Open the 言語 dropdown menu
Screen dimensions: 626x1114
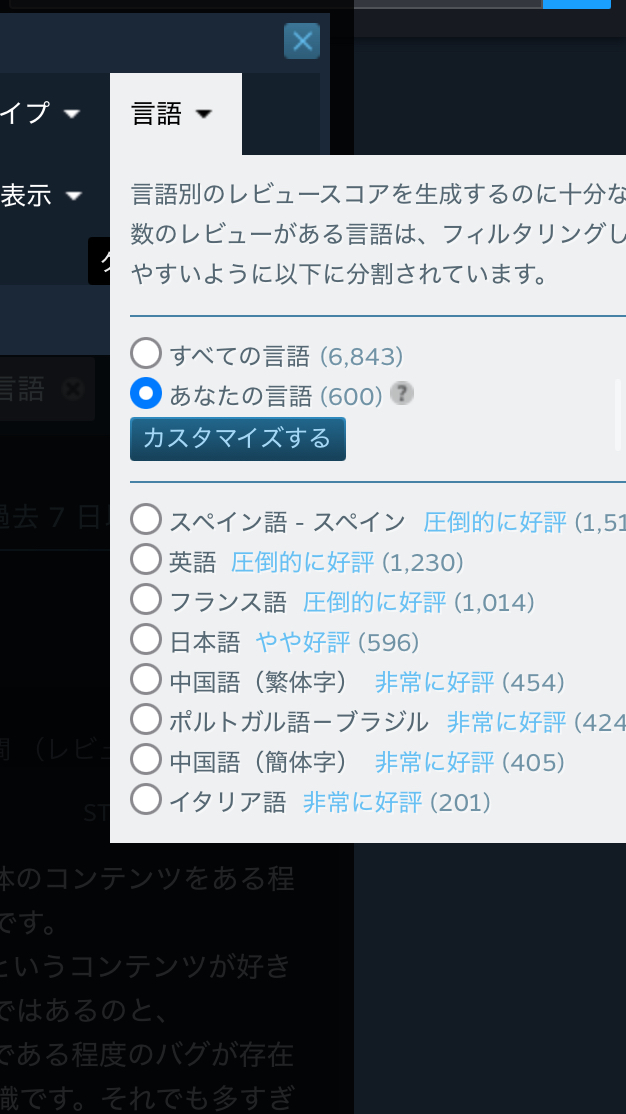[175, 114]
